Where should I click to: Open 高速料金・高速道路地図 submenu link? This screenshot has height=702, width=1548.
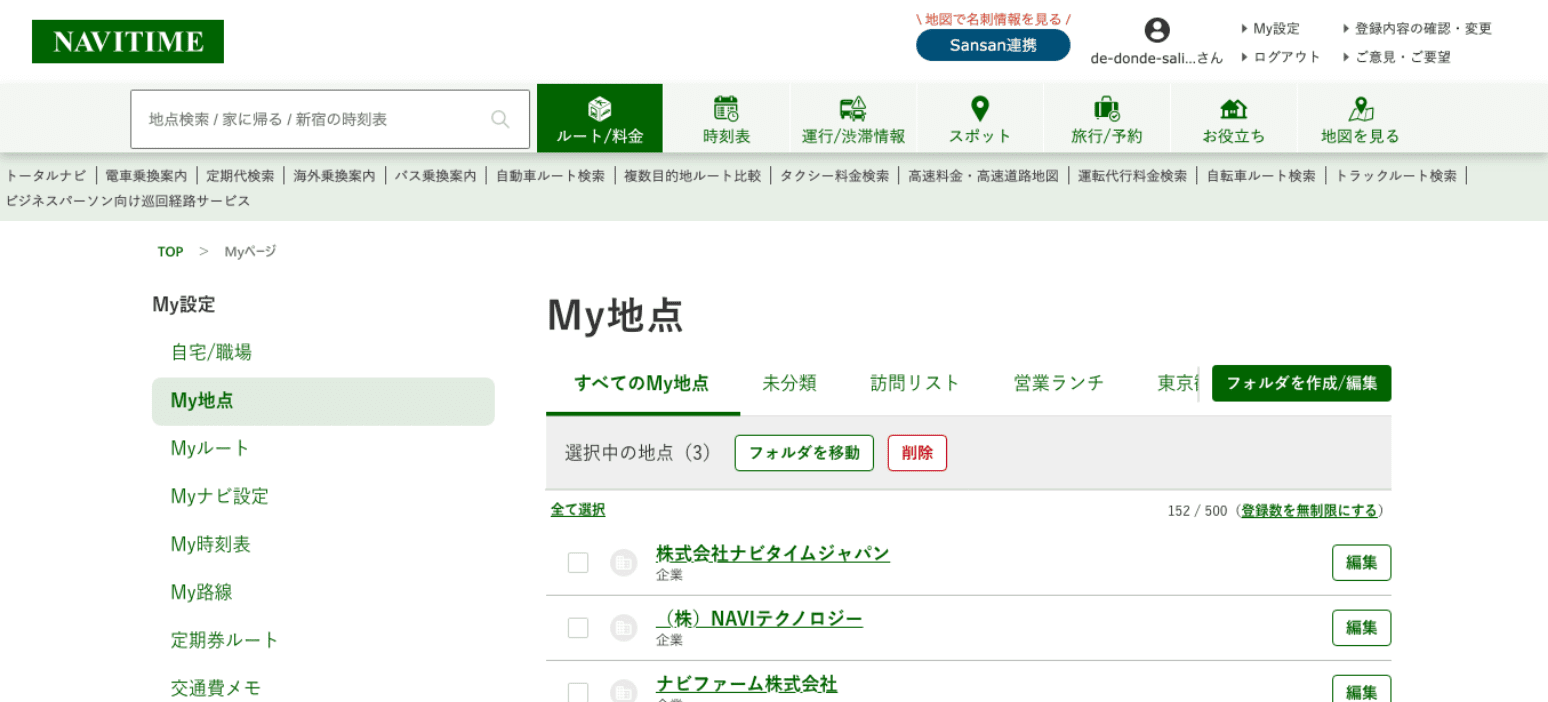(x=983, y=176)
